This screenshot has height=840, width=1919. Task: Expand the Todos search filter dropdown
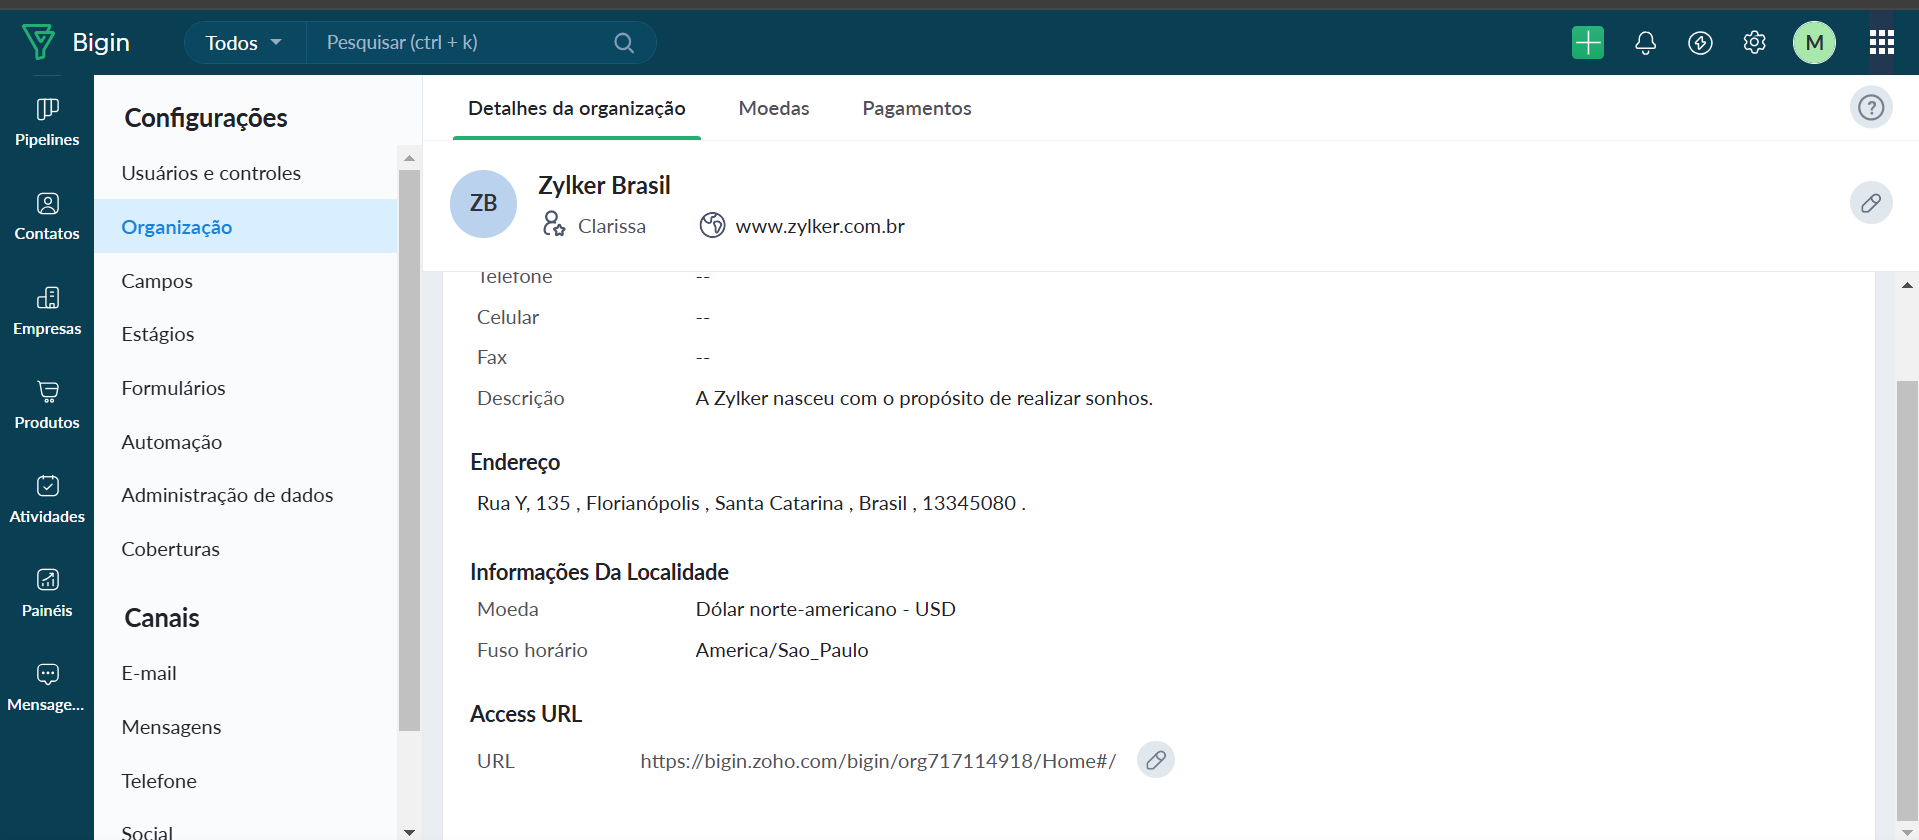(244, 42)
